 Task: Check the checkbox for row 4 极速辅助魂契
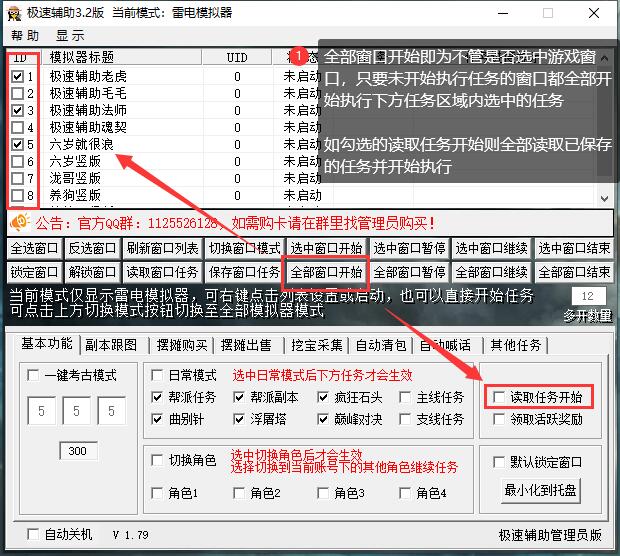pyautogui.click(x=17, y=127)
